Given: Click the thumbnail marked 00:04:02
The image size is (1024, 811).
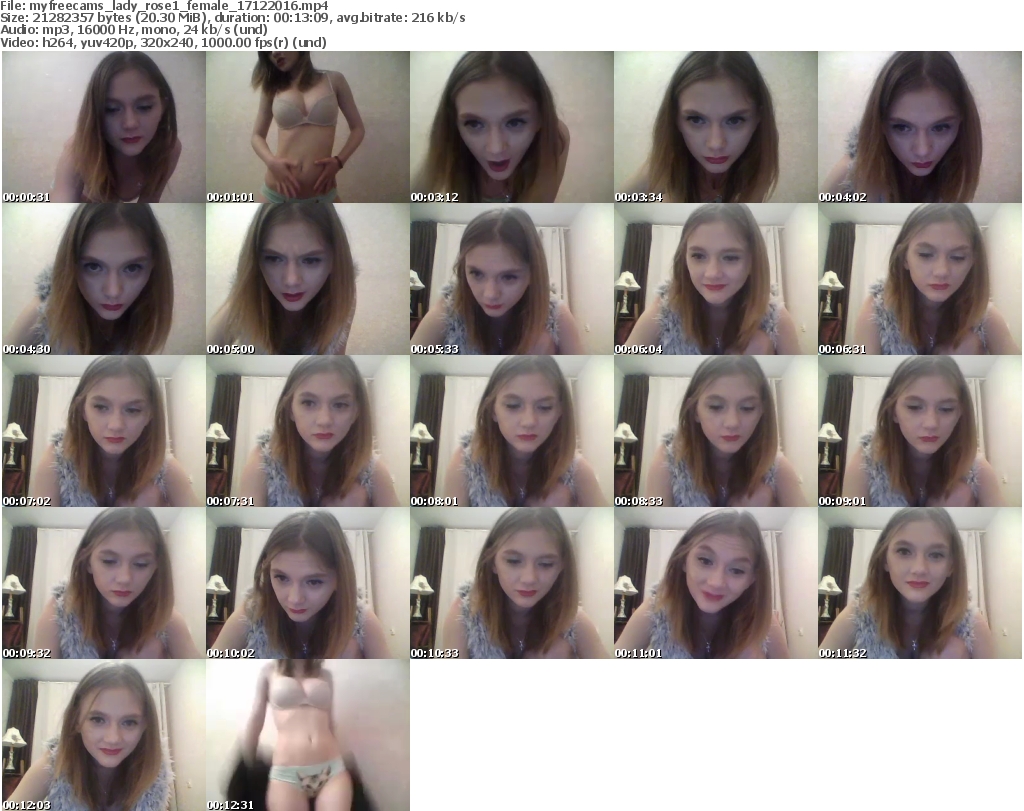Looking at the screenshot, I should (920, 127).
